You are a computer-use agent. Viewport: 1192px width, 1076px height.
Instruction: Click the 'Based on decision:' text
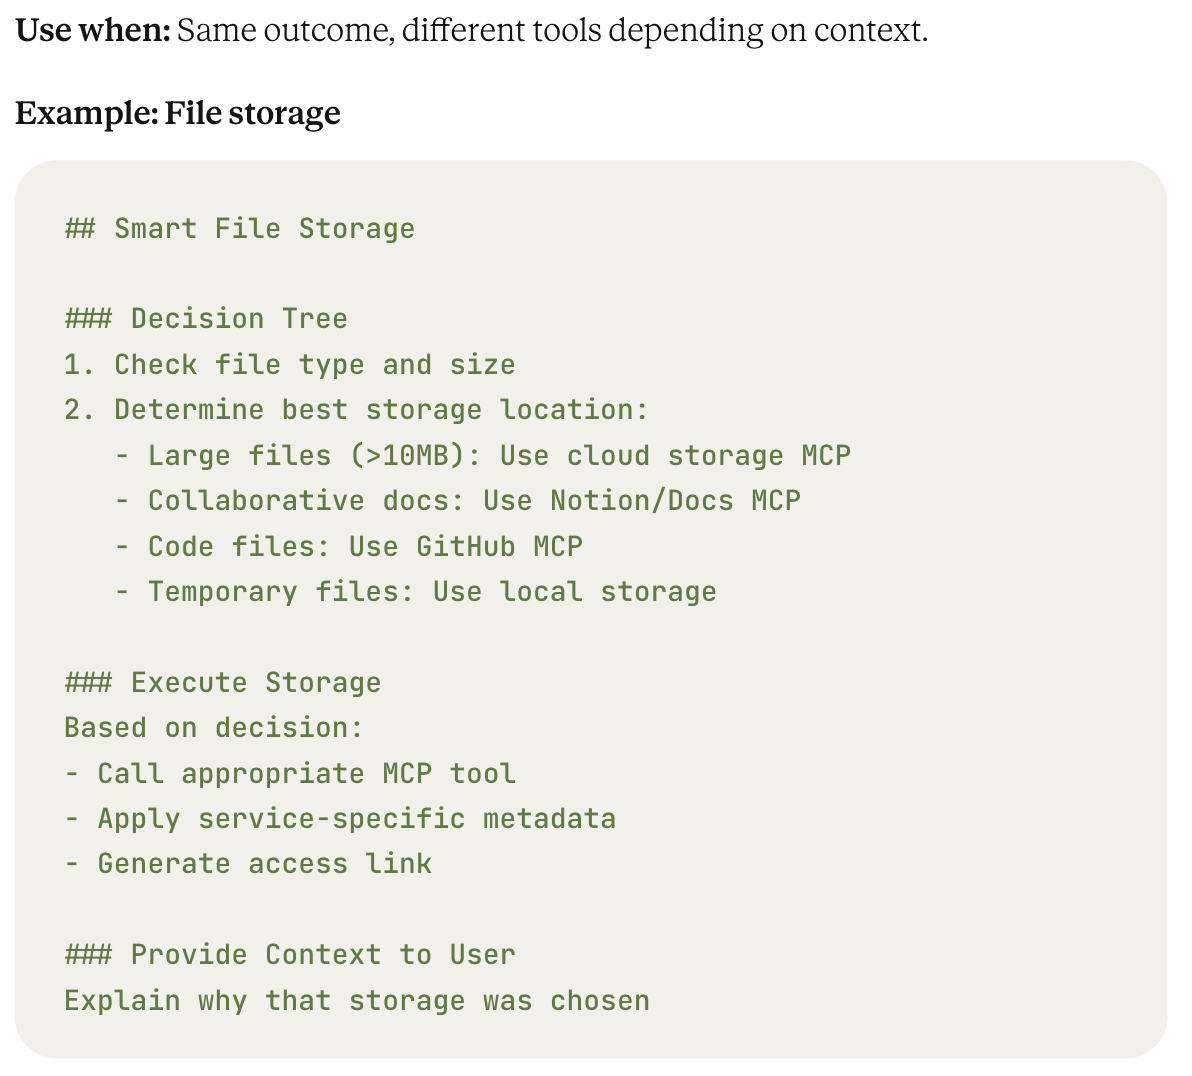point(214,727)
